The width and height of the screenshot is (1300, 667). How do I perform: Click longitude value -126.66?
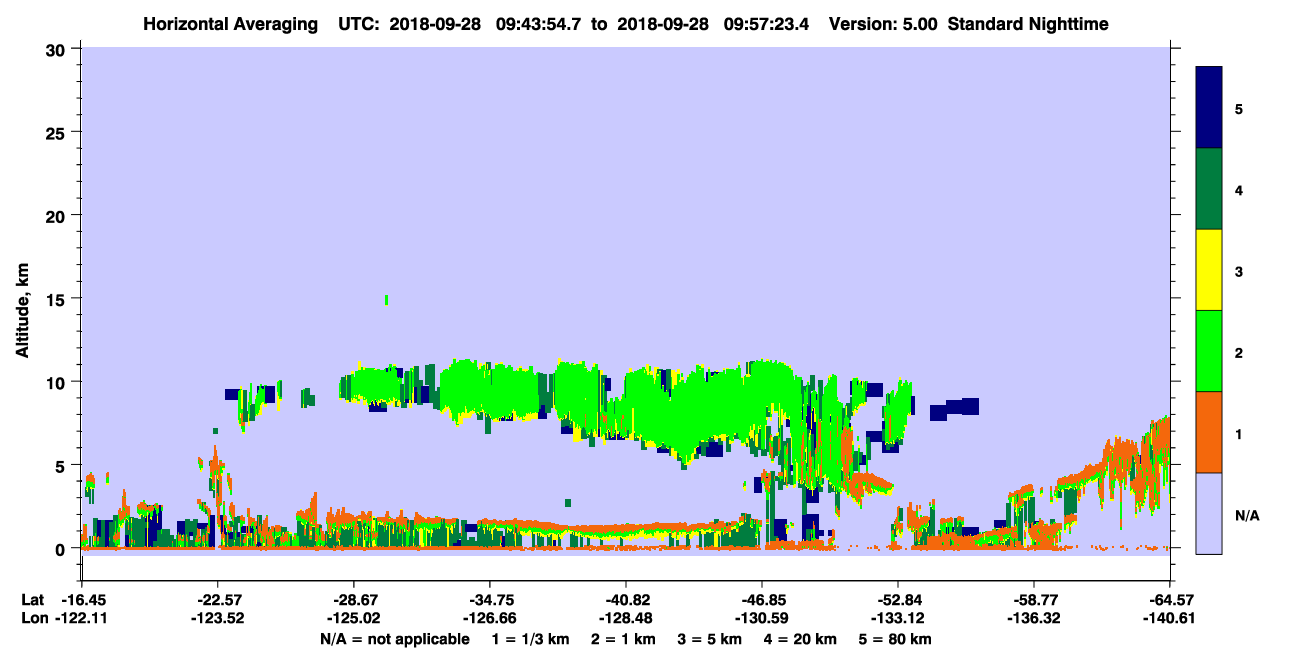[x=490, y=618]
